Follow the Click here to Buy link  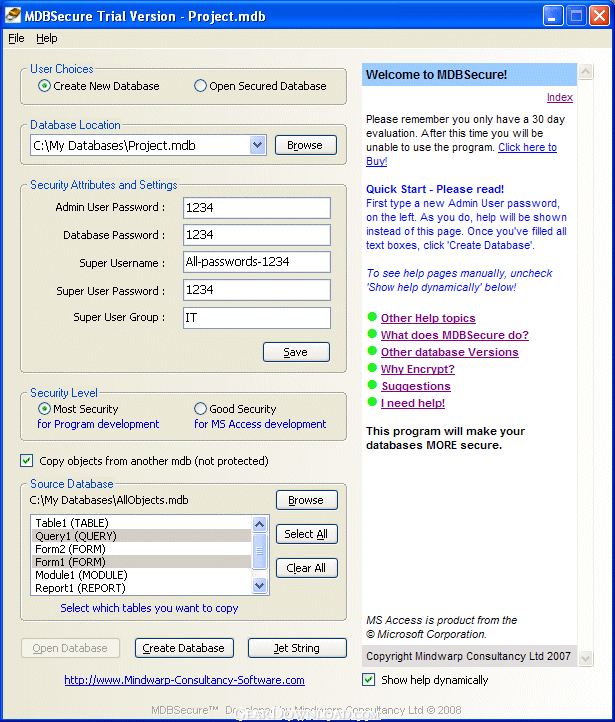(x=528, y=147)
